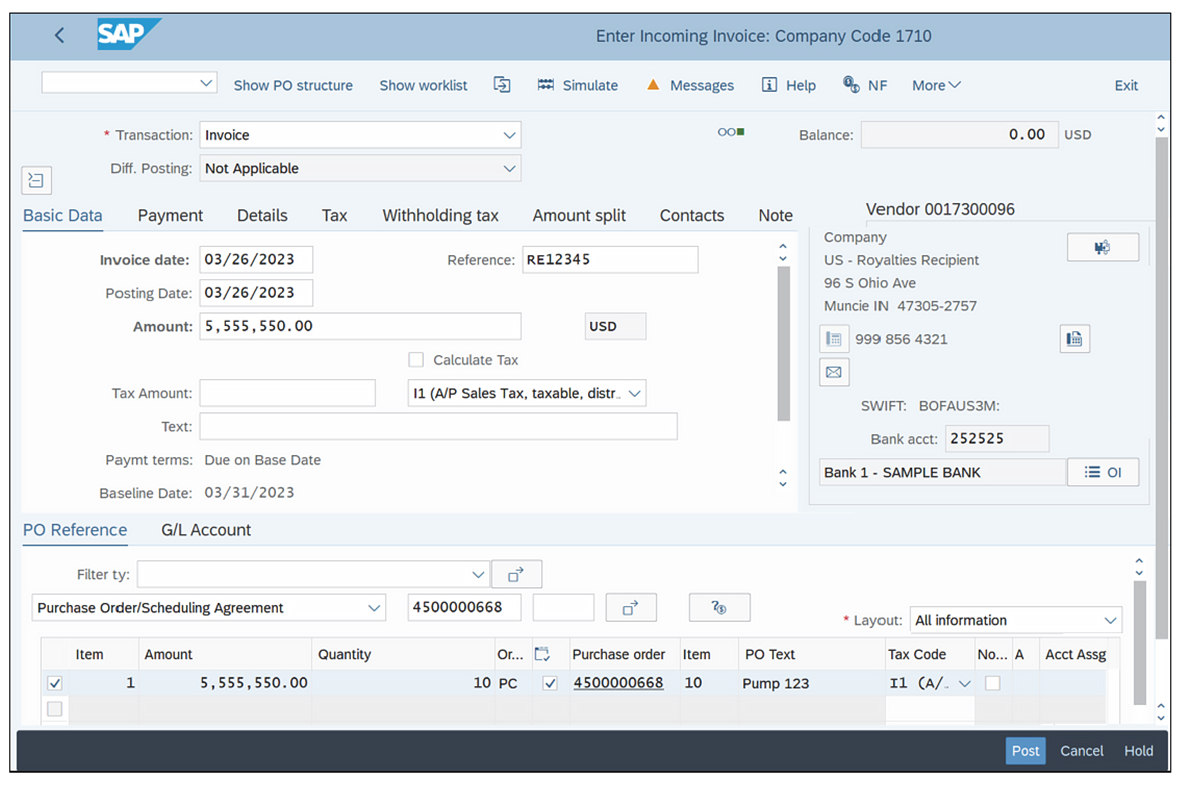This screenshot has height=786, width=1183.
Task: Click the cash discount help icon in PO Reference
Action: [x=719, y=607]
